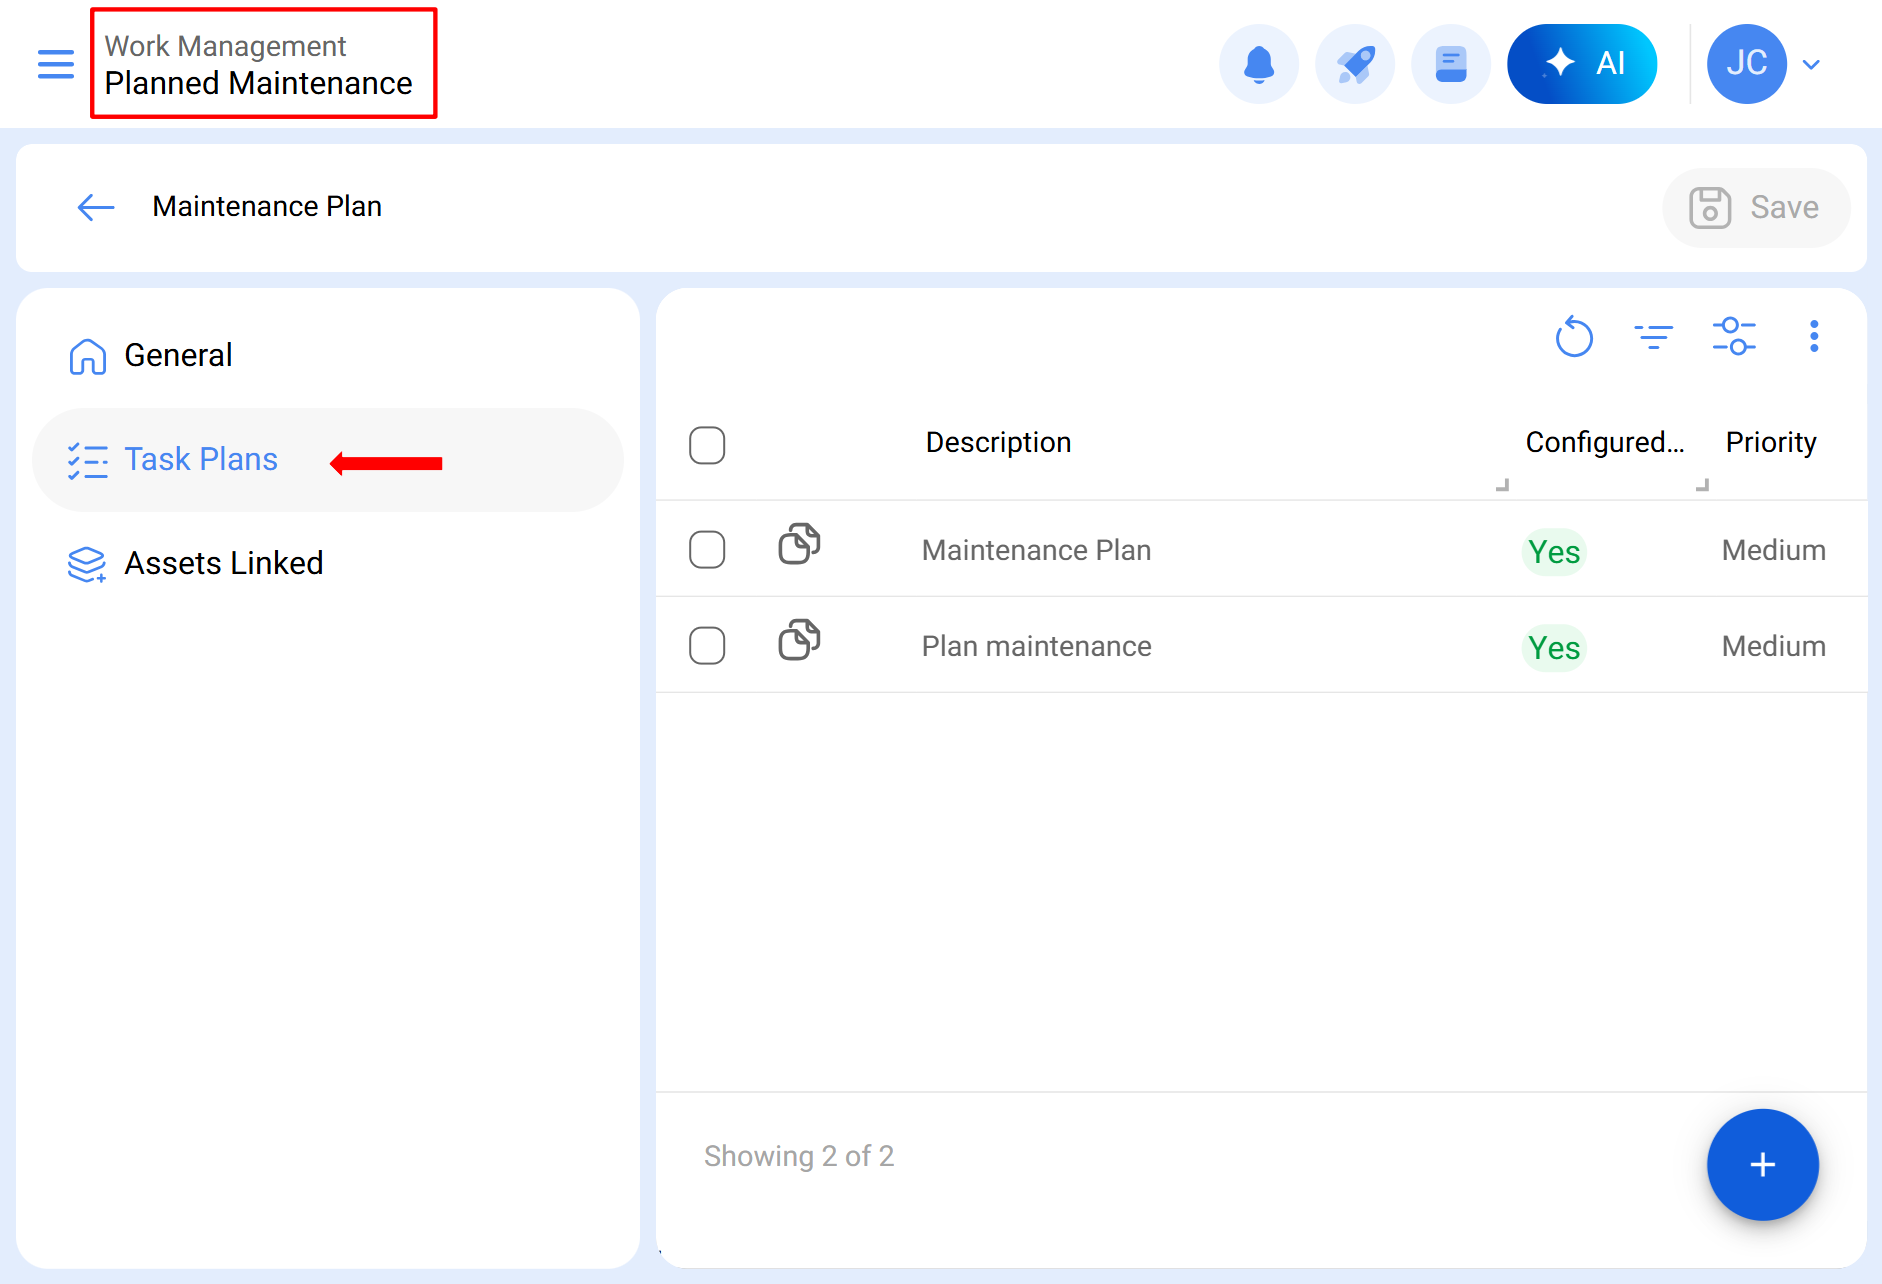Screen dimensions: 1882x1284
Task: Check the Maintenance Plan row checkbox
Action: (x=707, y=549)
